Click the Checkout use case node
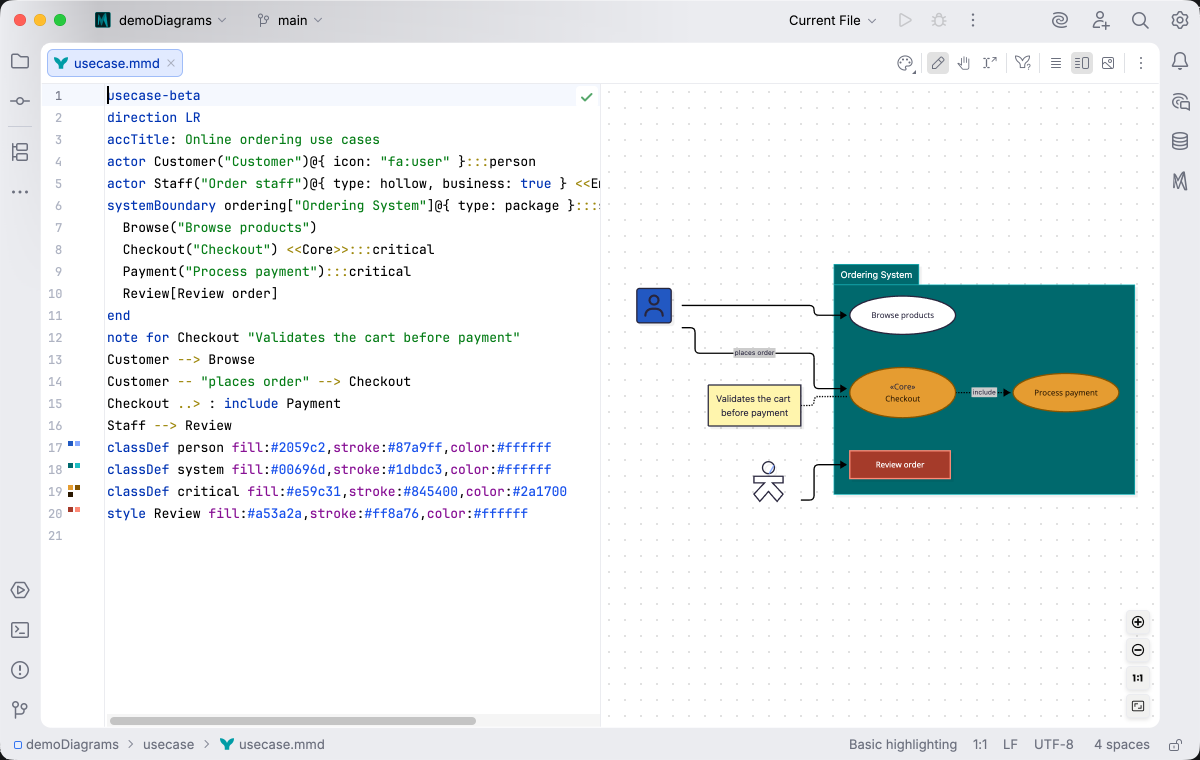The width and height of the screenshot is (1200, 760). 902,392
